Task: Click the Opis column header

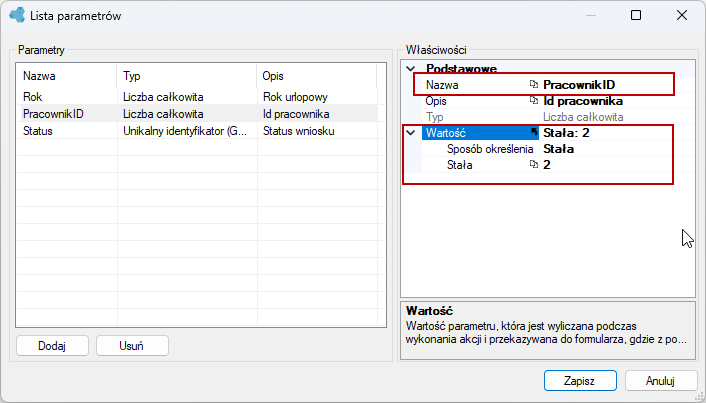Action: [317, 76]
